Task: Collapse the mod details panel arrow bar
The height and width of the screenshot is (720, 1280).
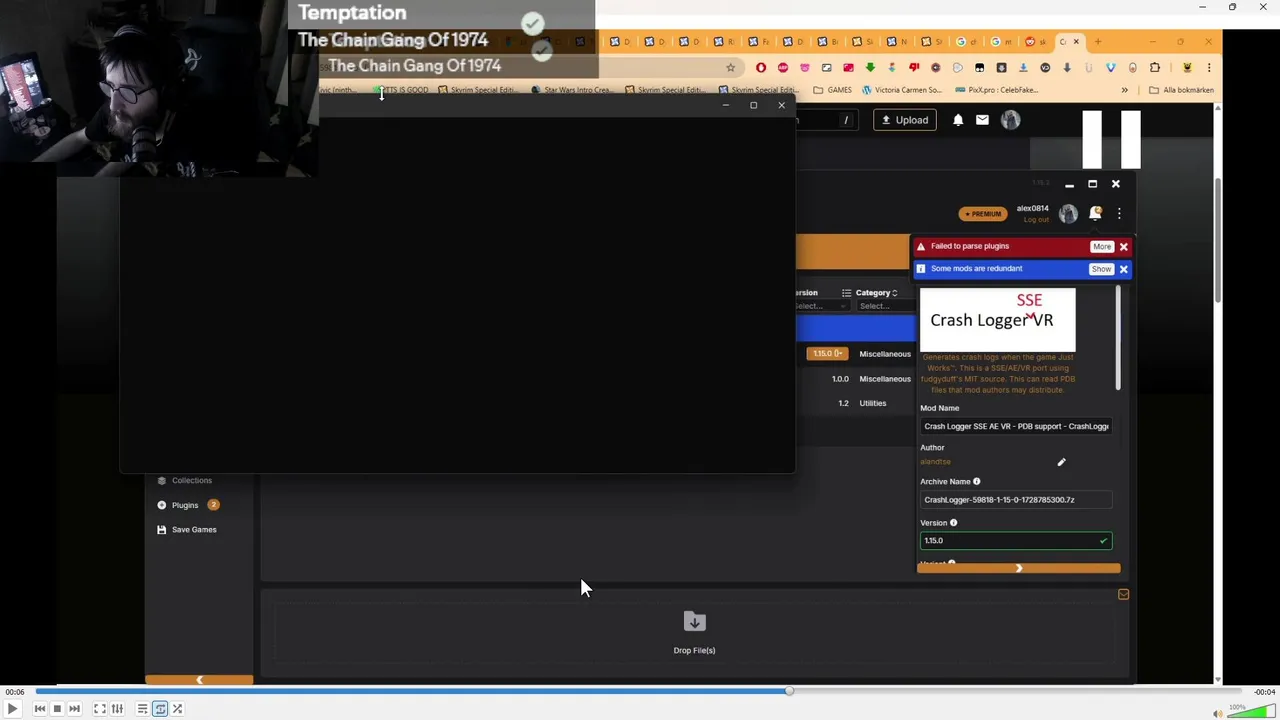Action: click(1019, 569)
